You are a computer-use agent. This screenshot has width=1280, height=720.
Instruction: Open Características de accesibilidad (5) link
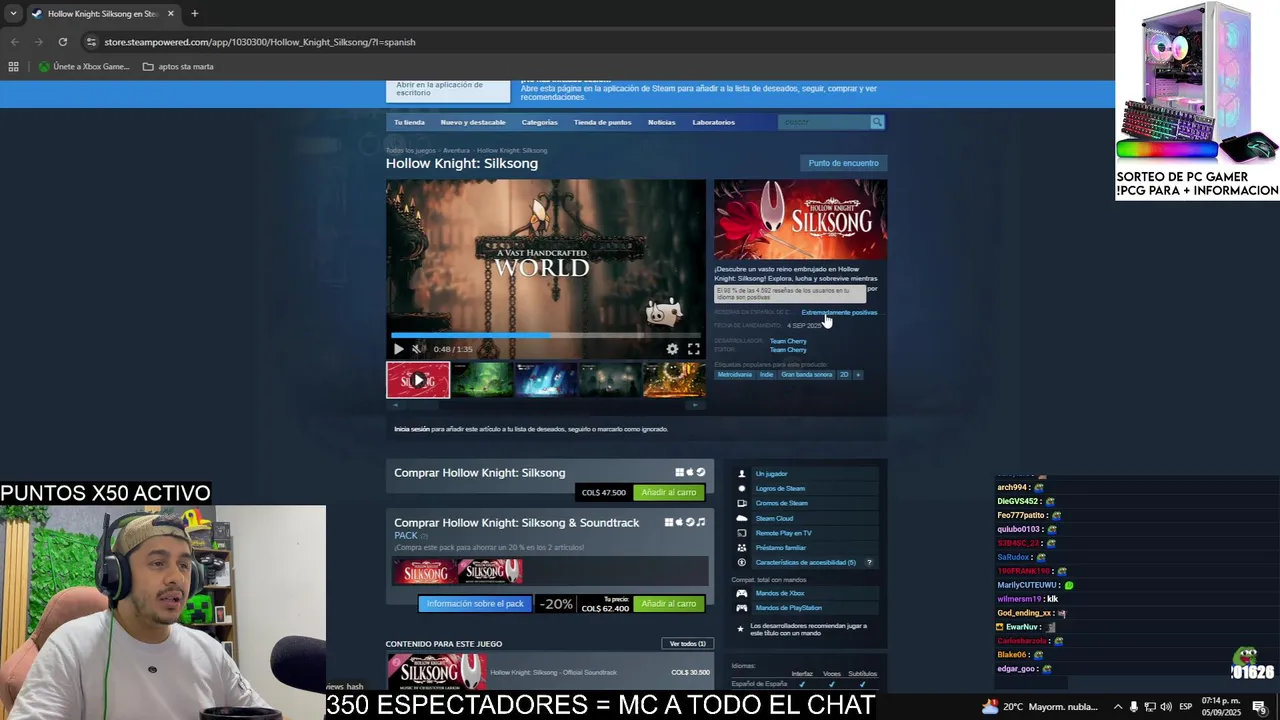coord(805,563)
